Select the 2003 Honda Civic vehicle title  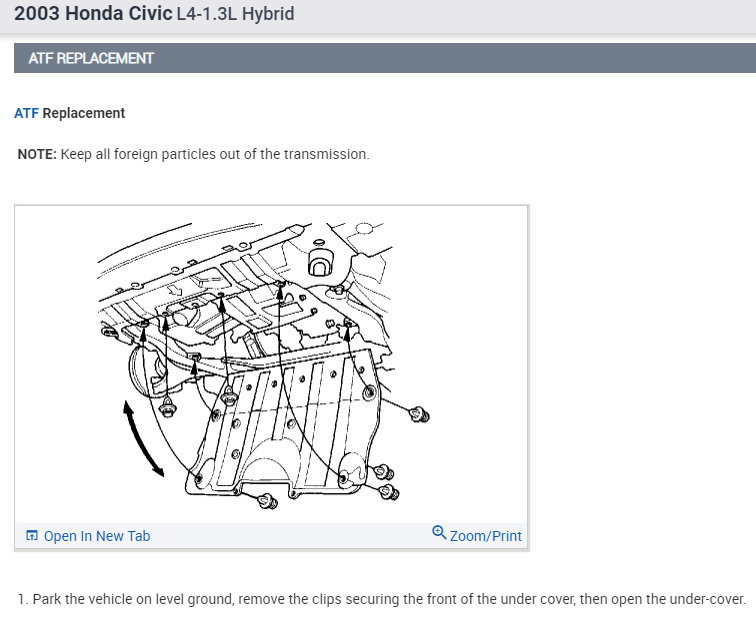point(93,14)
